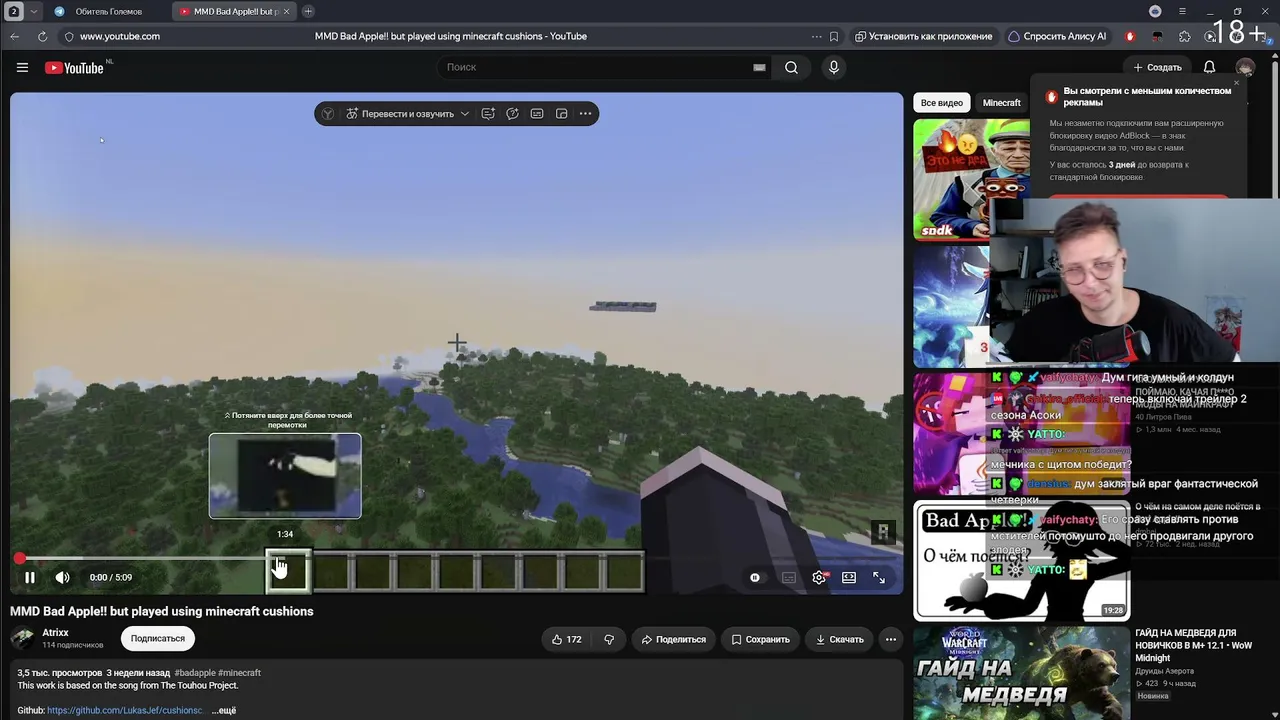The width and height of the screenshot is (1280, 720).
Task: Close the AdBlock notification popup
Action: point(1236,83)
